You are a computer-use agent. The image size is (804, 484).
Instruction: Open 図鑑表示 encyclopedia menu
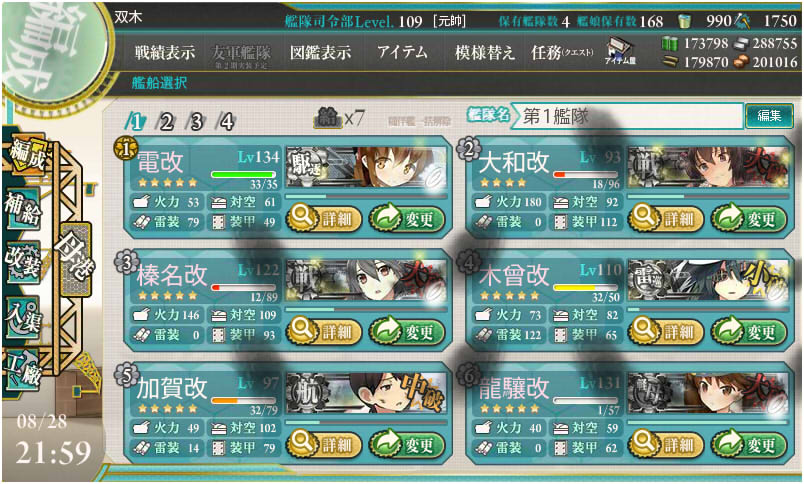coord(320,52)
